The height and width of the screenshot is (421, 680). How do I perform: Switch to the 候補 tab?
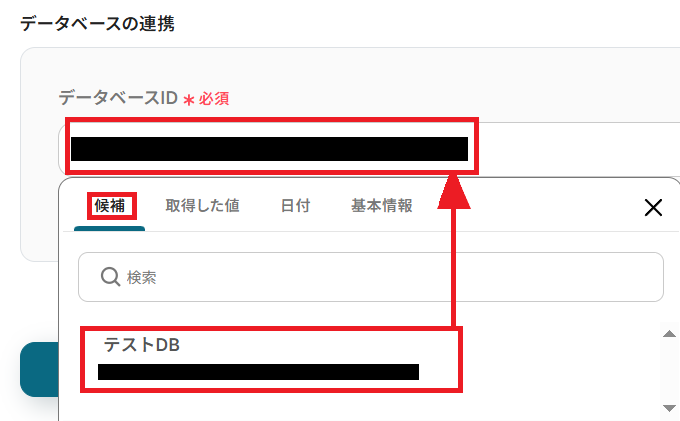[110, 206]
